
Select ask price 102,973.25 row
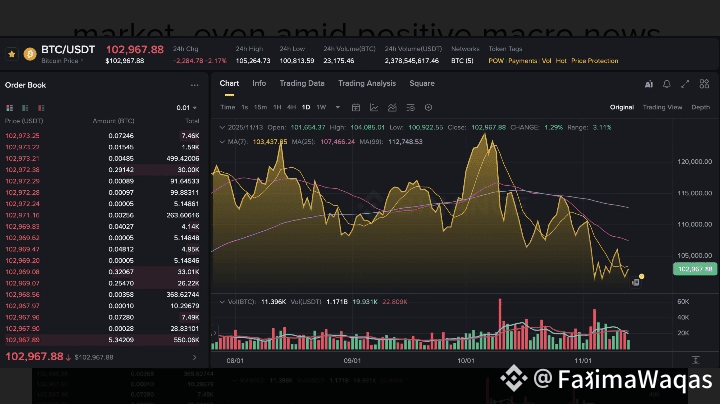coord(102,135)
